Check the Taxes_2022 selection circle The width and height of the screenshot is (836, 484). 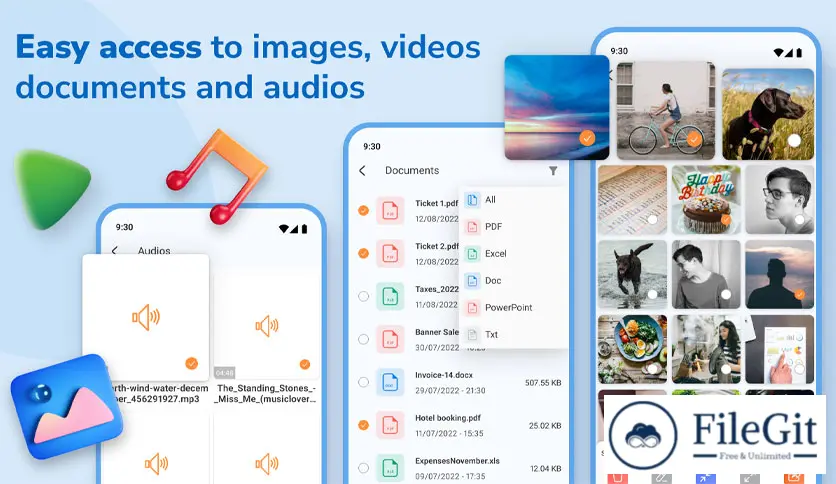[x=364, y=296]
